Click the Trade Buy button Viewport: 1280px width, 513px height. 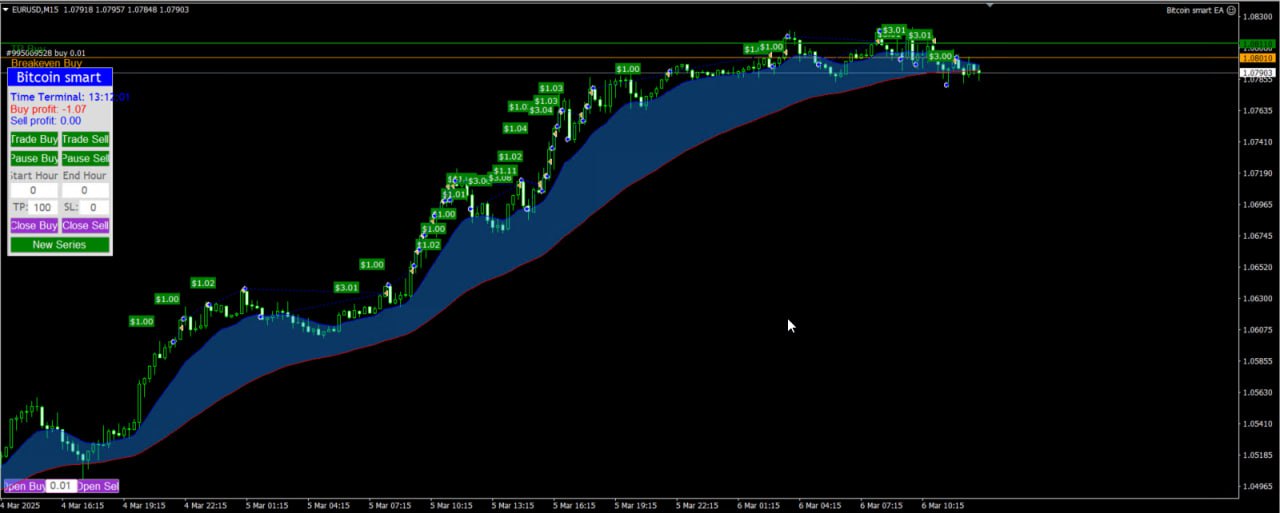click(x=34, y=140)
